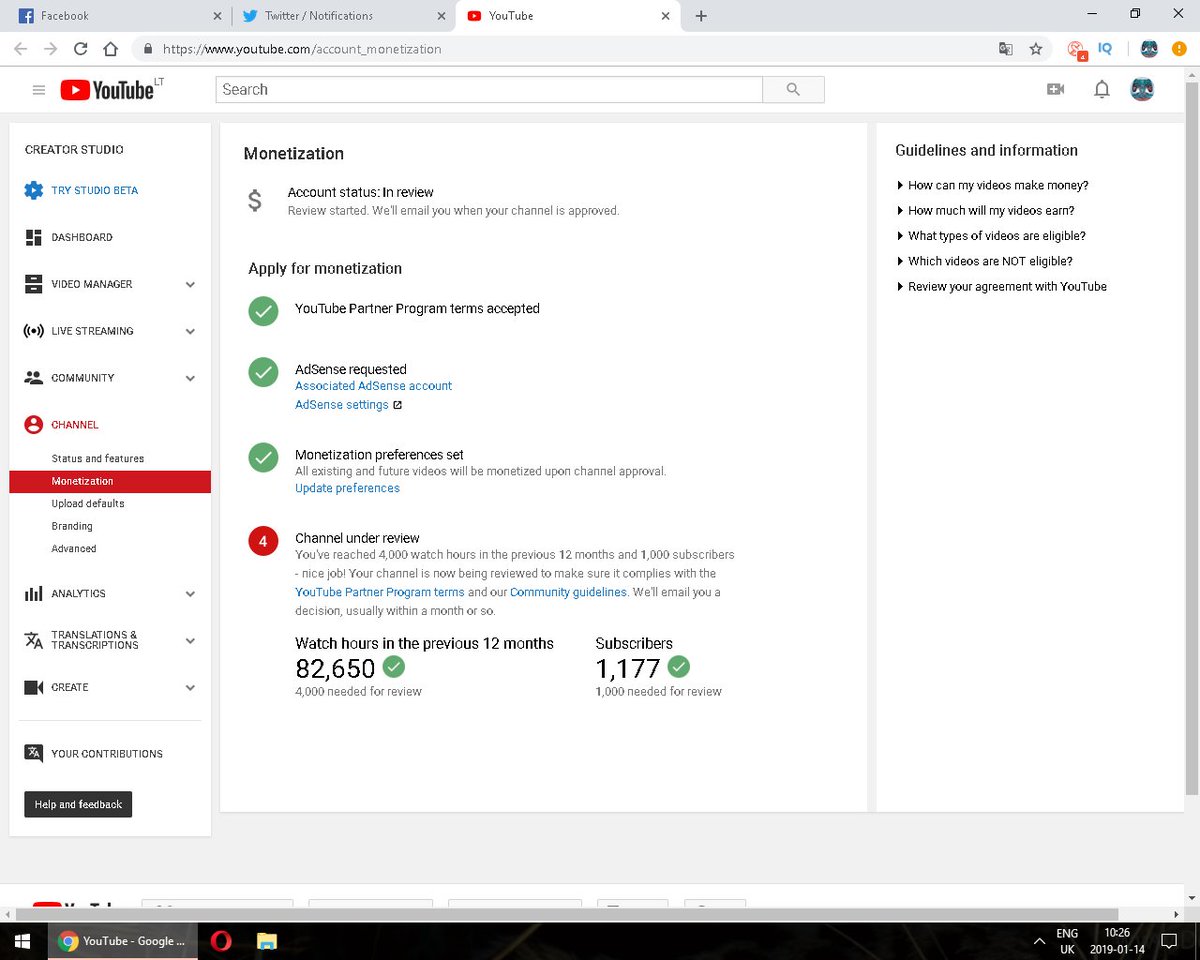The height and width of the screenshot is (960, 1200).
Task: Click the browser back arrow
Action: click(x=20, y=48)
